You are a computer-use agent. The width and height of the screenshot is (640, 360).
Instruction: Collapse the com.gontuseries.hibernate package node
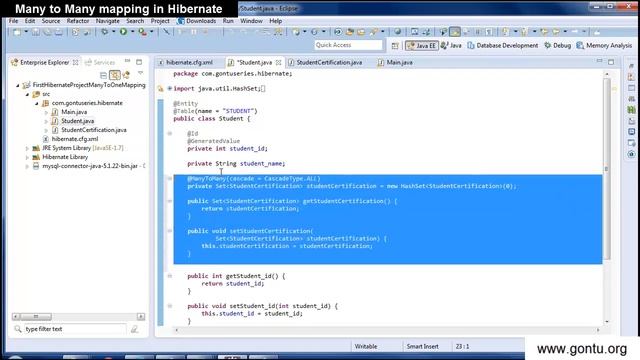tap(37, 103)
